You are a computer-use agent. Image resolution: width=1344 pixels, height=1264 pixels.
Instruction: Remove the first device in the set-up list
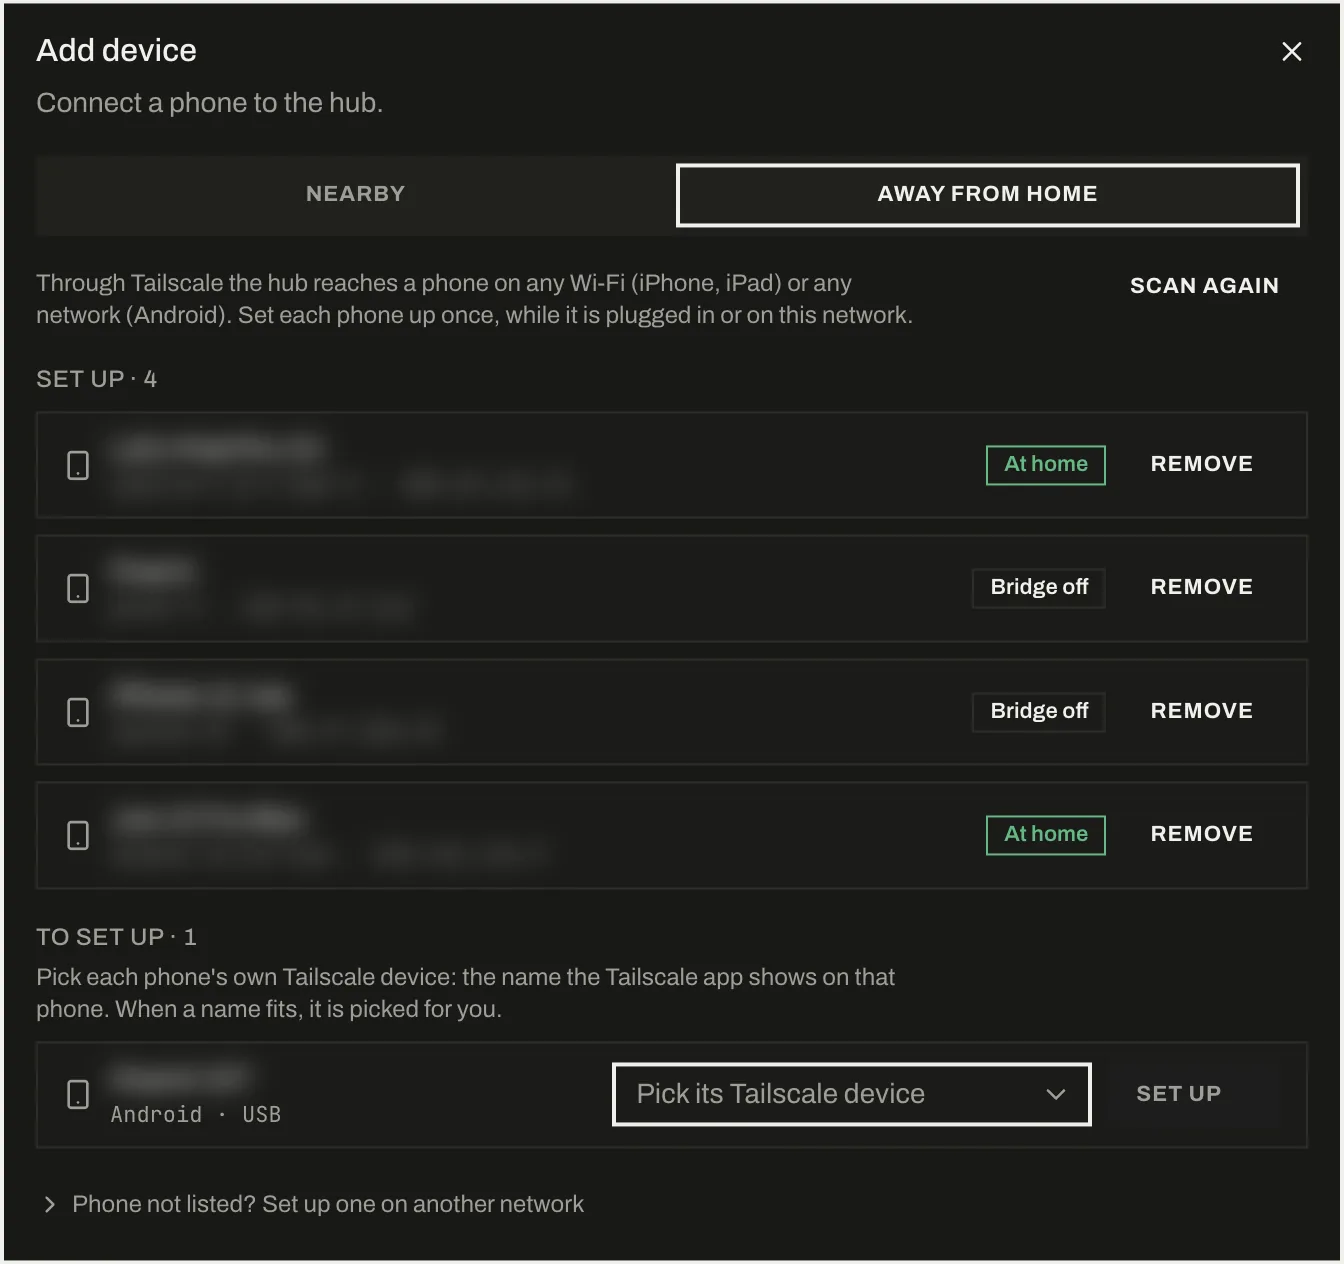coord(1201,464)
